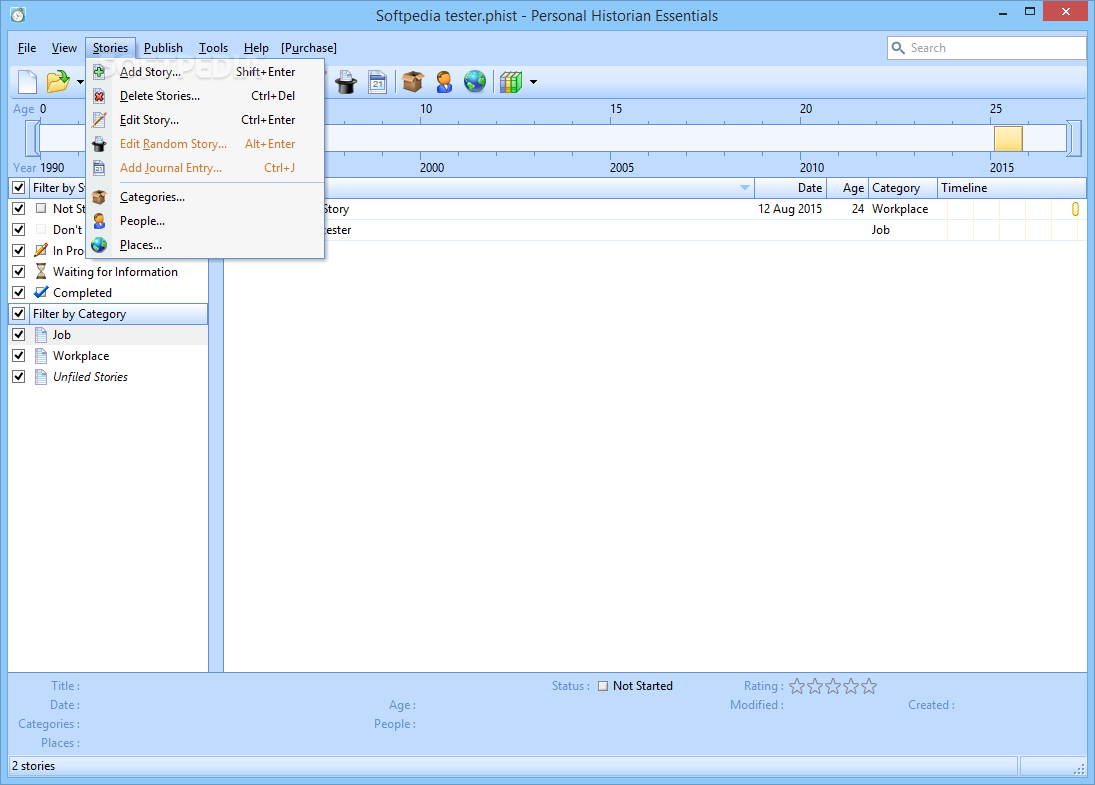Open the File menu

27,47
